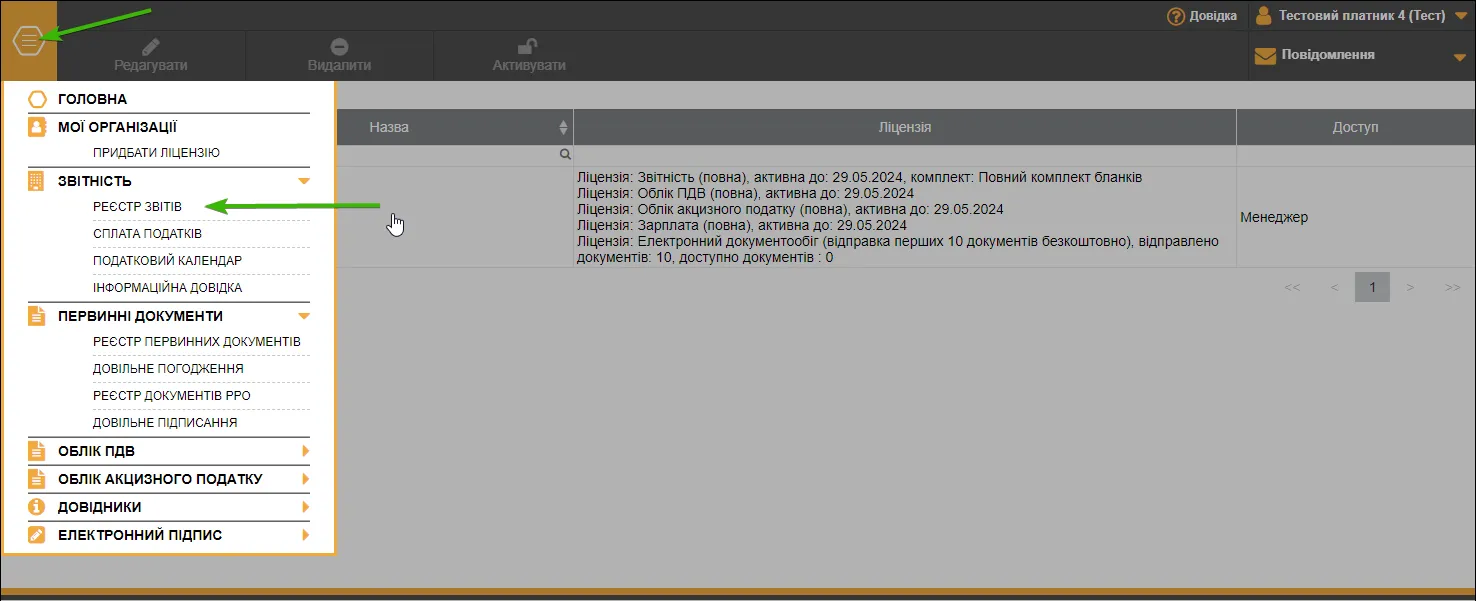The image size is (1476, 601).
Task: Click the ДОВІДНИКИ menu heading
Action: pyautogui.click(x=100, y=507)
